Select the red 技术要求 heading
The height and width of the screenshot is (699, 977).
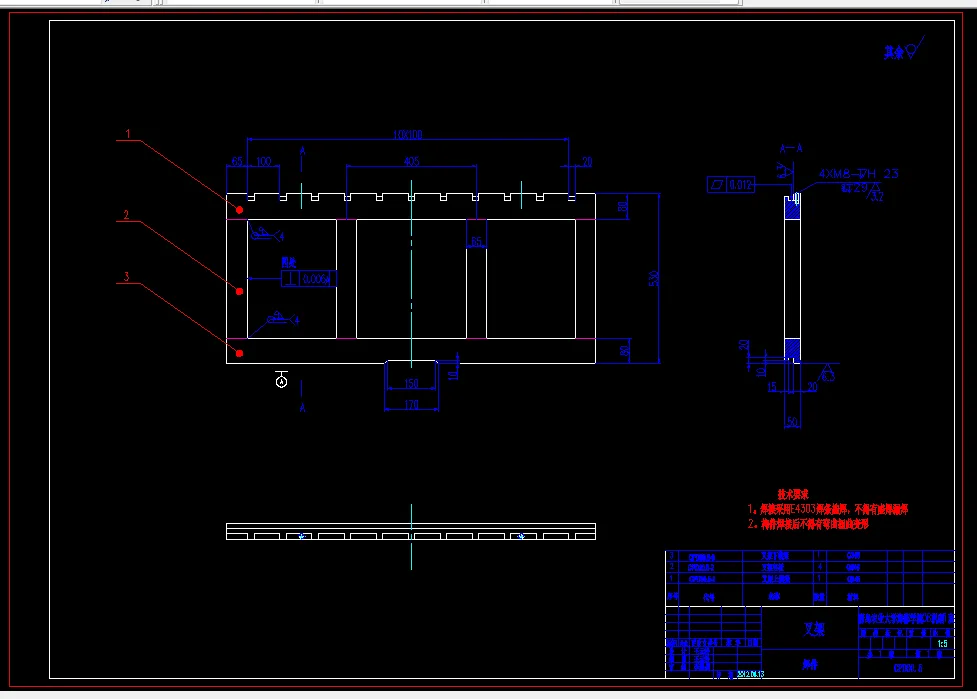point(793,494)
